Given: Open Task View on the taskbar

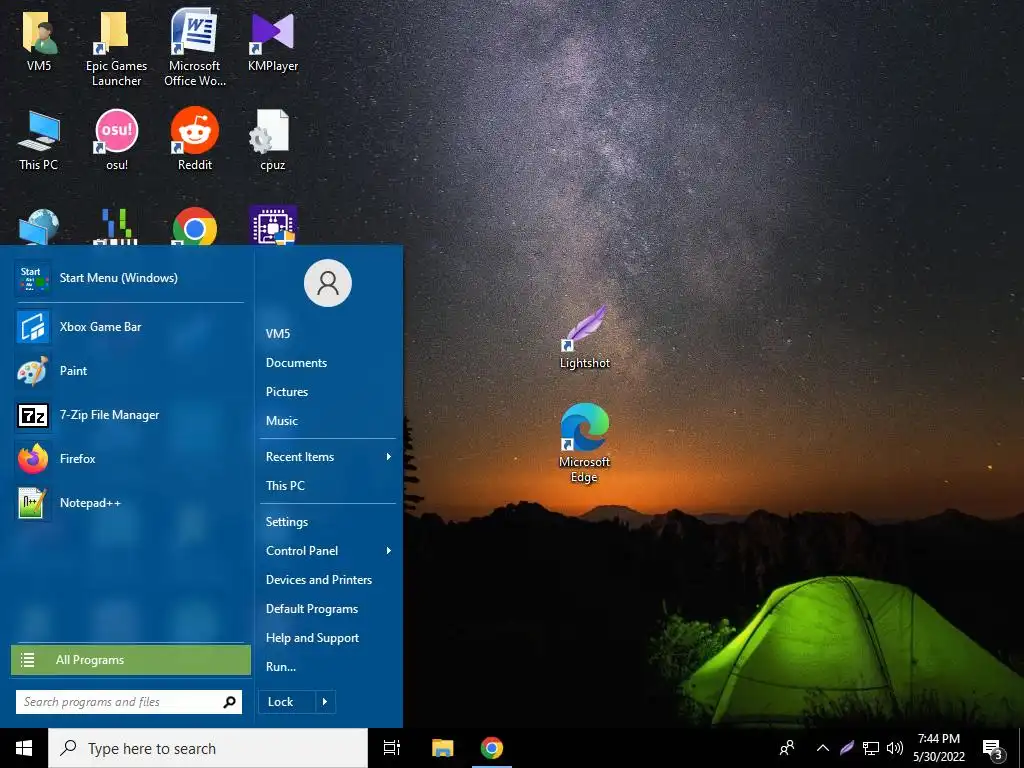Looking at the screenshot, I should tap(392, 748).
